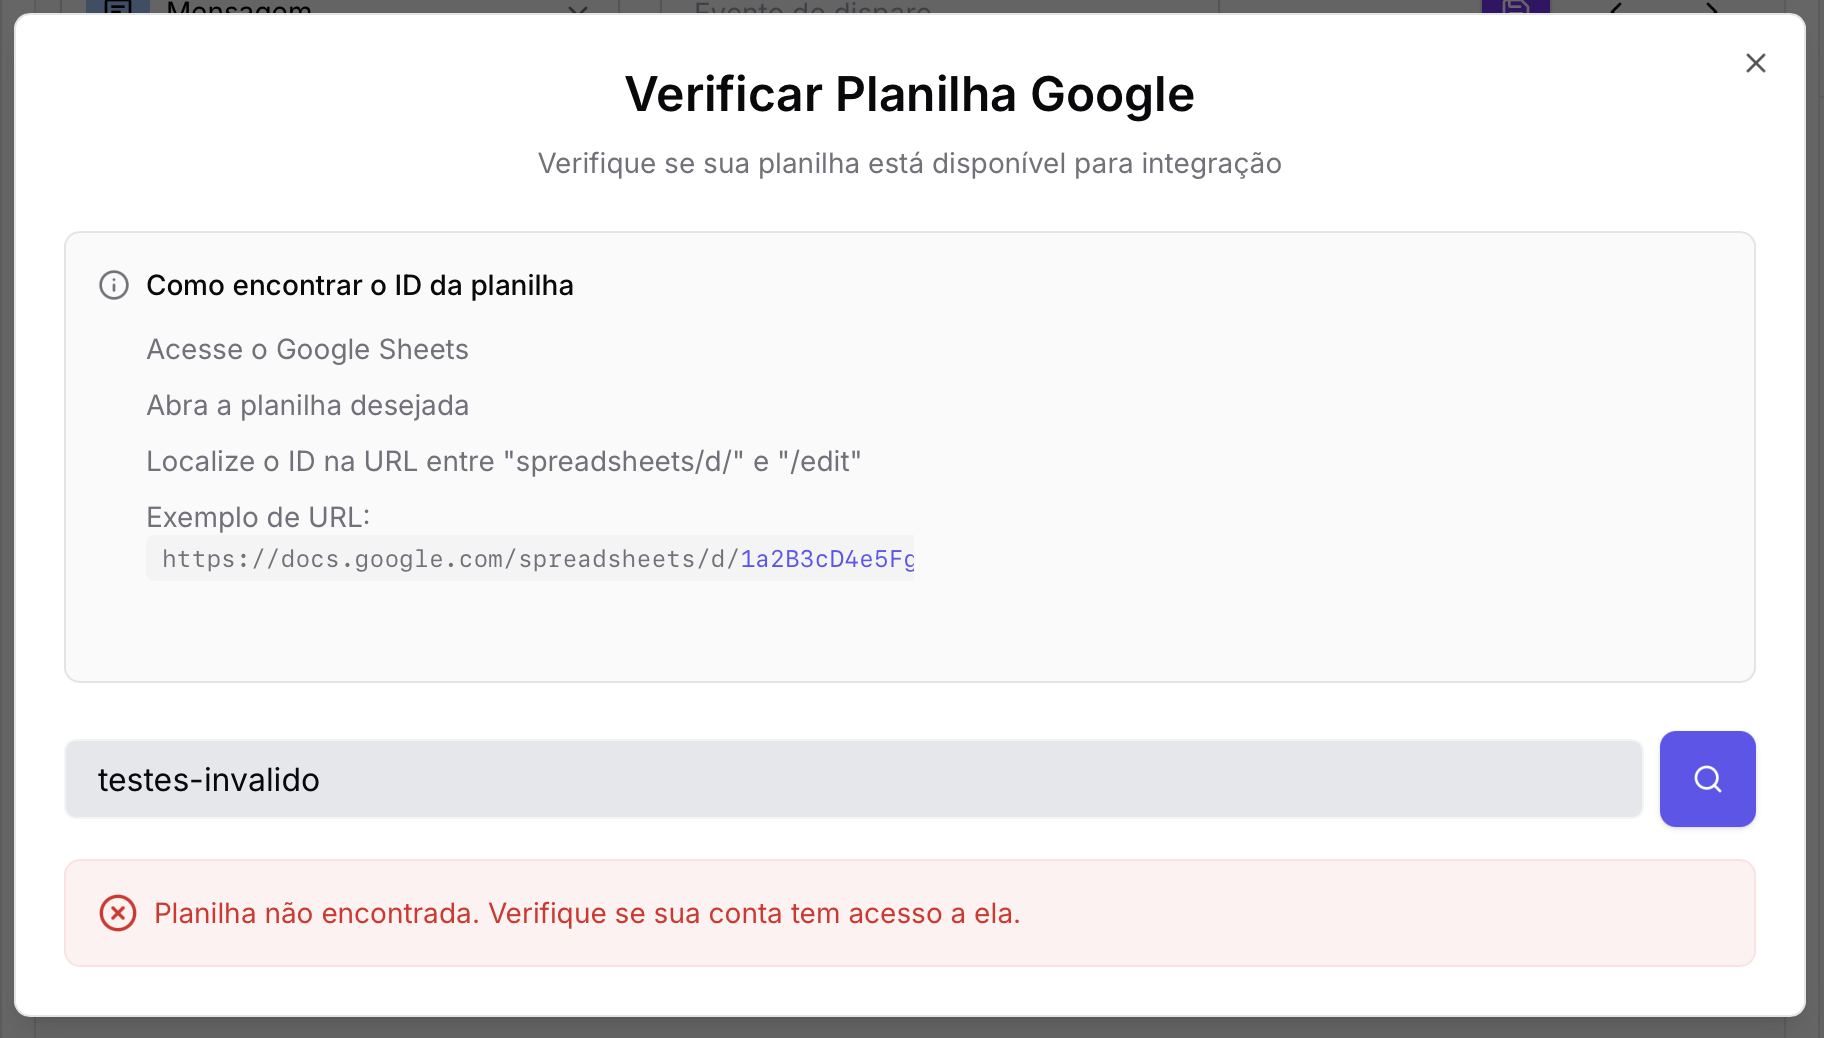Close the Verificar Planilha Google dialog
Image resolution: width=1824 pixels, height=1038 pixels.
tap(1755, 63)
